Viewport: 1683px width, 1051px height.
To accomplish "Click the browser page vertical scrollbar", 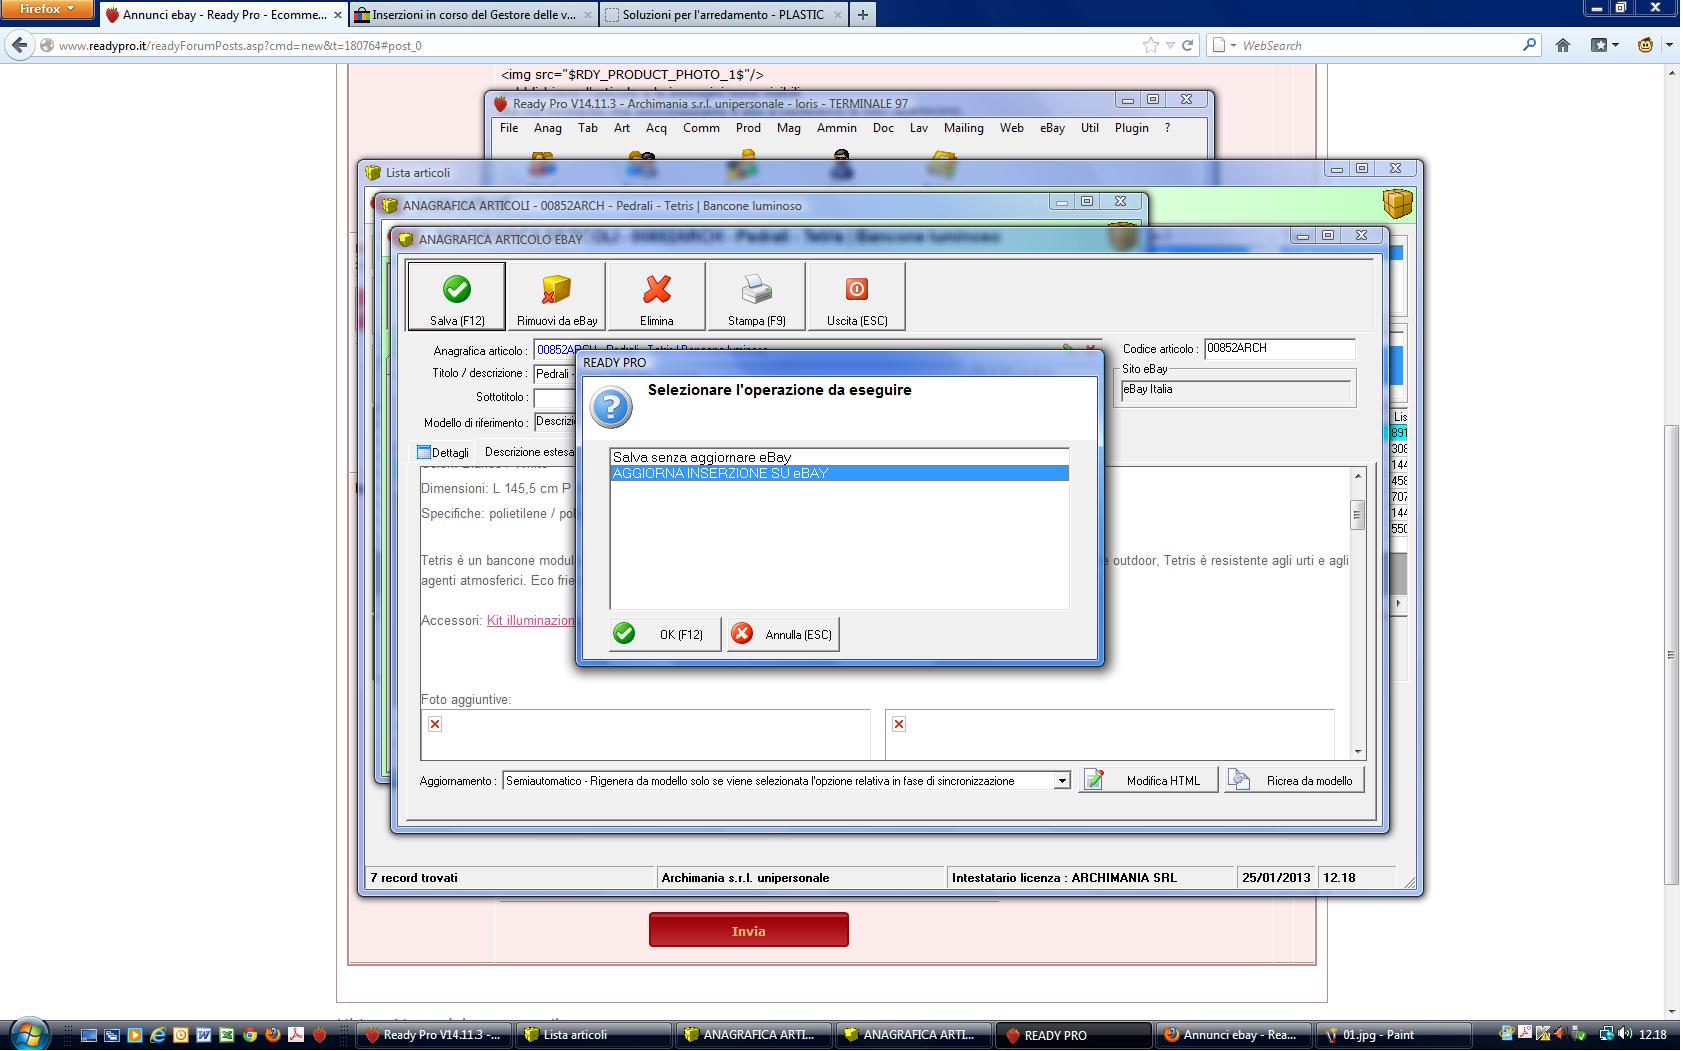I will coord(1671,540).
